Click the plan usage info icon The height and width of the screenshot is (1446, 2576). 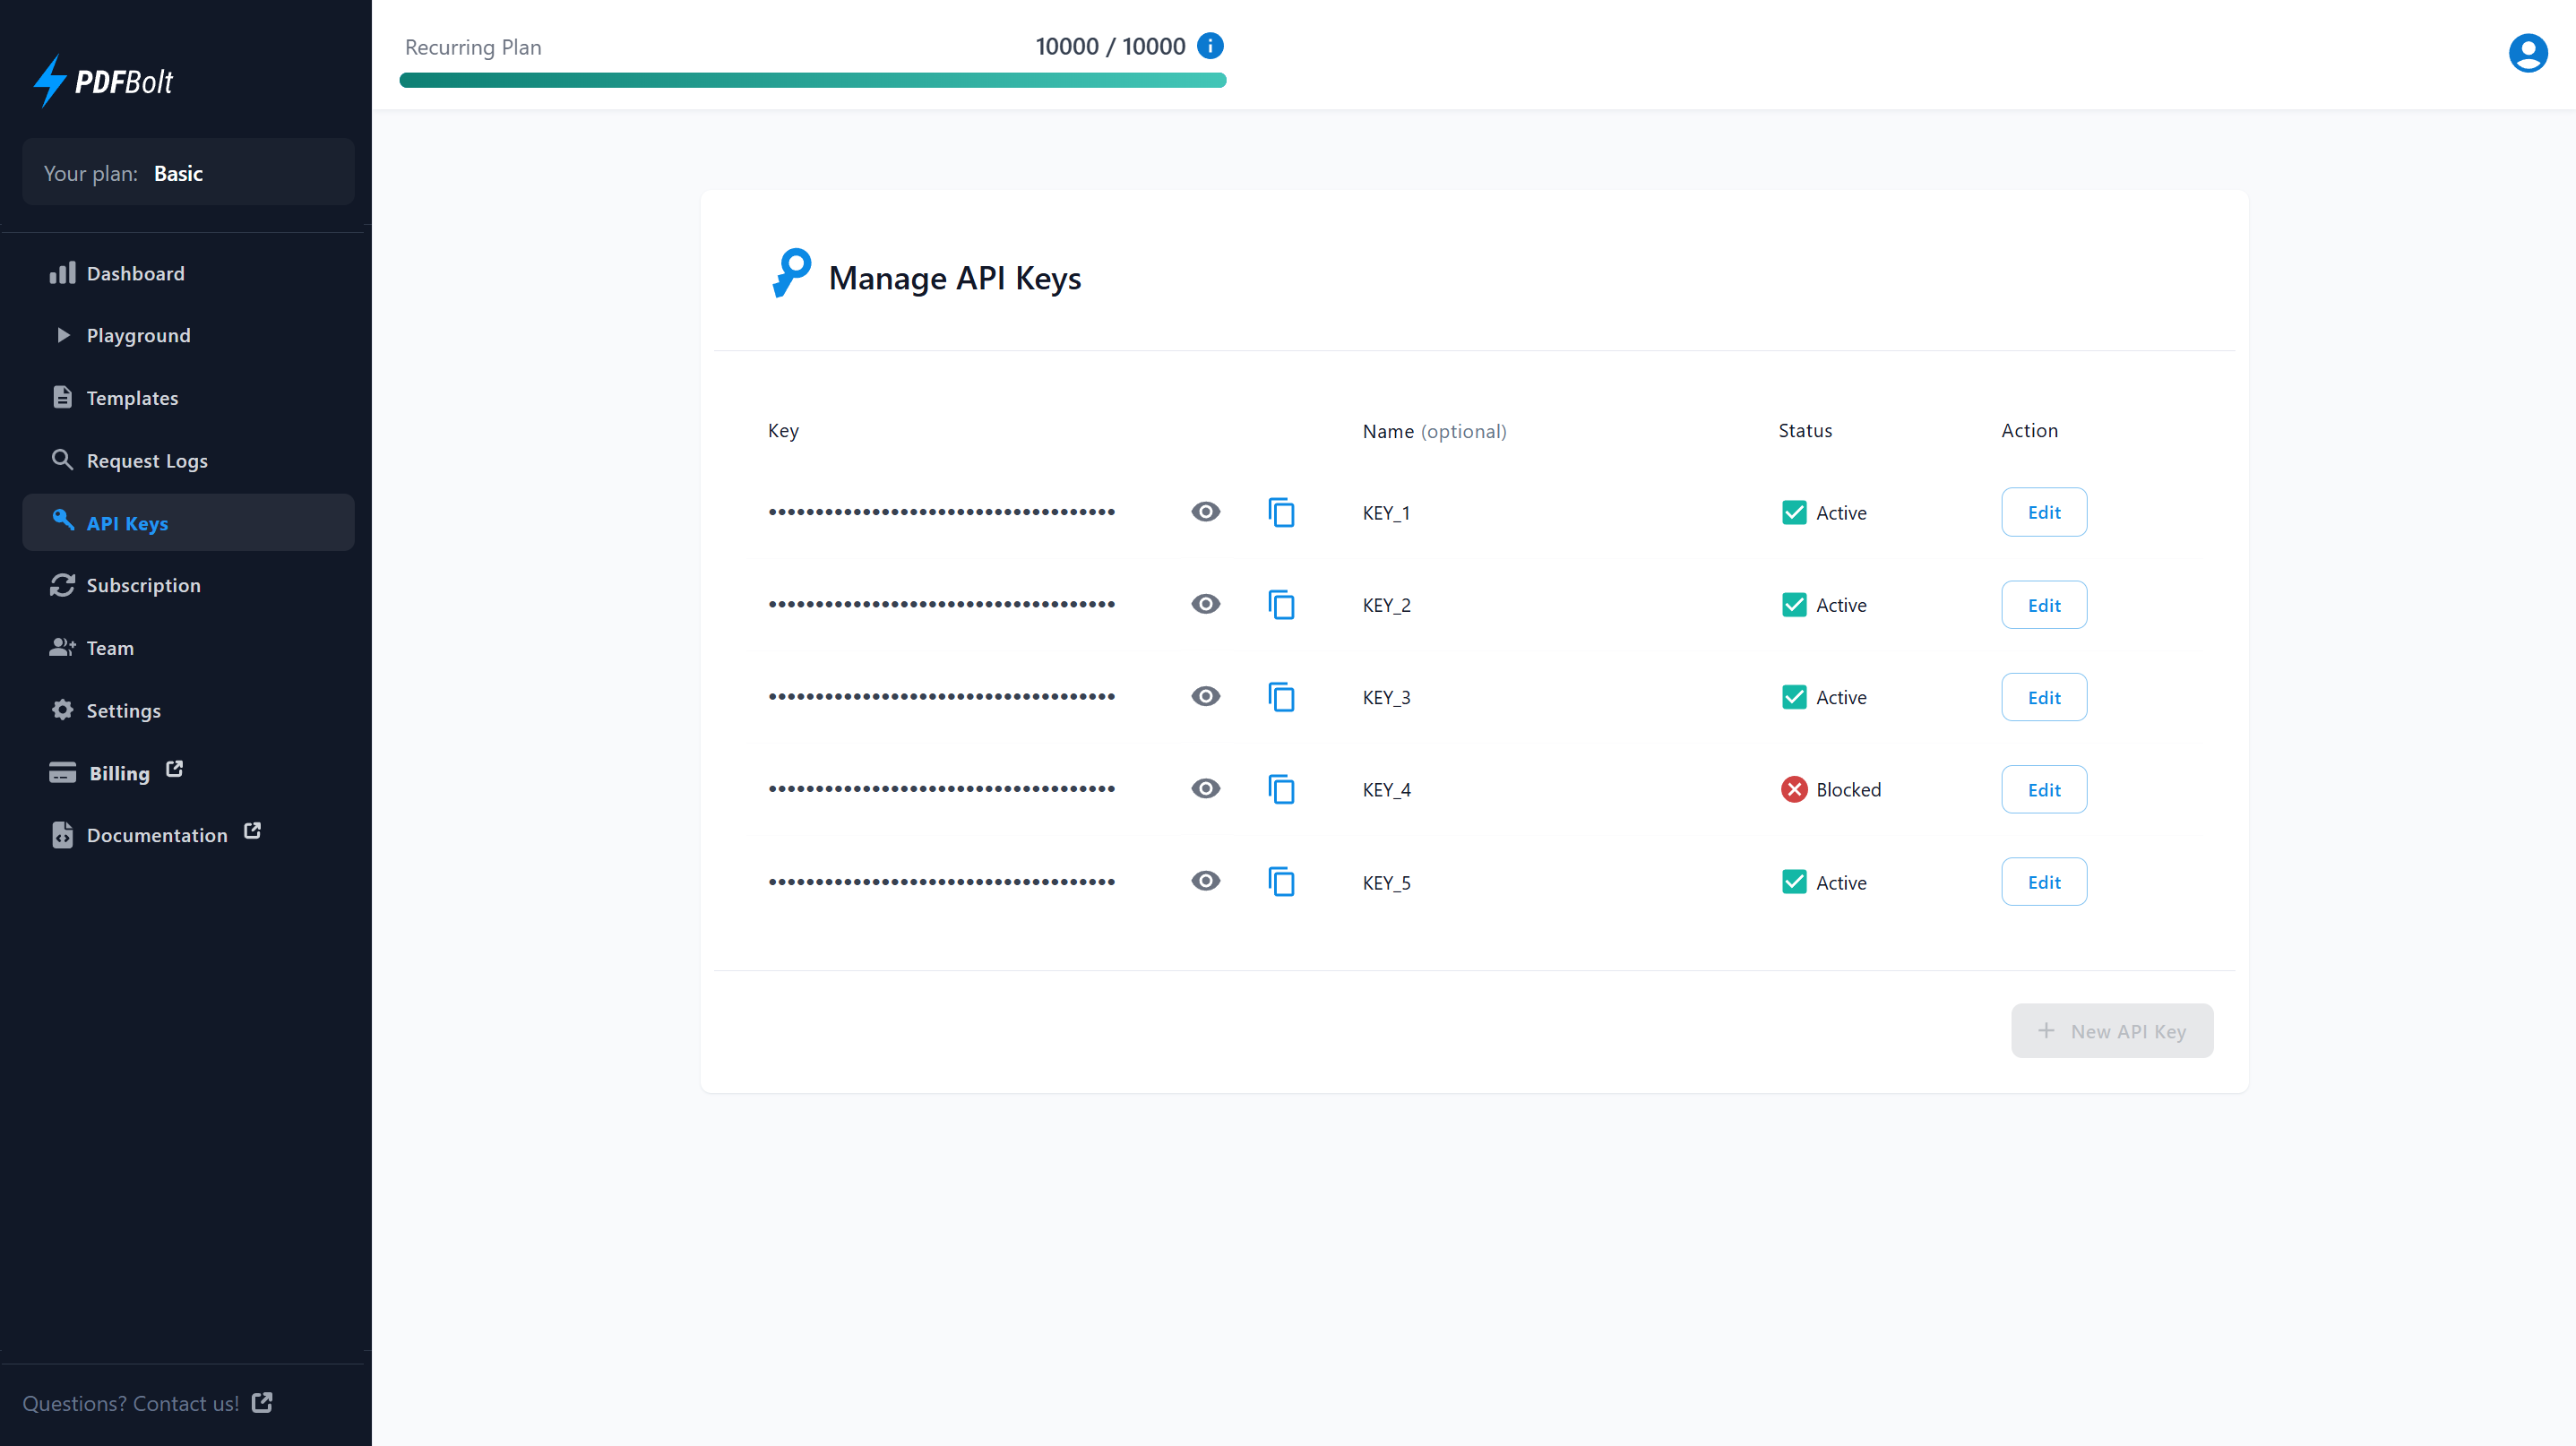click(1210, 46)
